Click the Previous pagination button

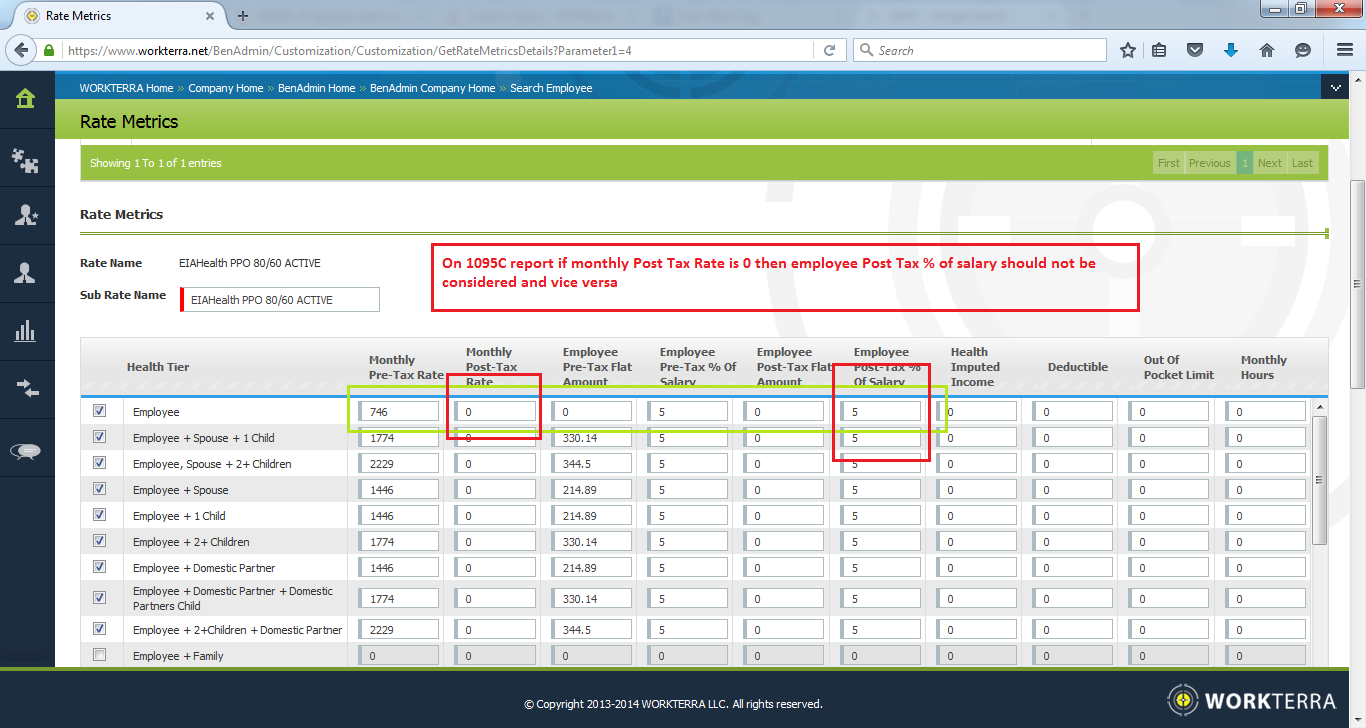pos(1210,163)
